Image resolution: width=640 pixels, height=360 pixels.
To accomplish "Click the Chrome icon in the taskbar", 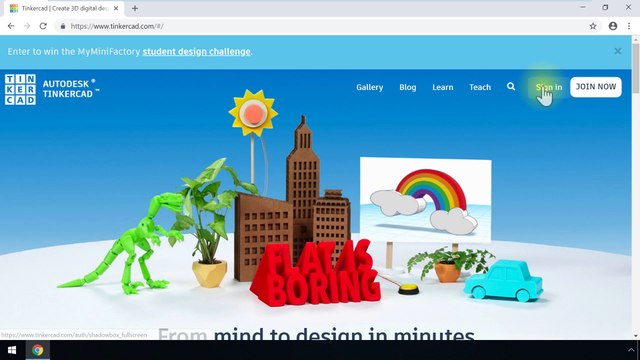I will 38,350.
